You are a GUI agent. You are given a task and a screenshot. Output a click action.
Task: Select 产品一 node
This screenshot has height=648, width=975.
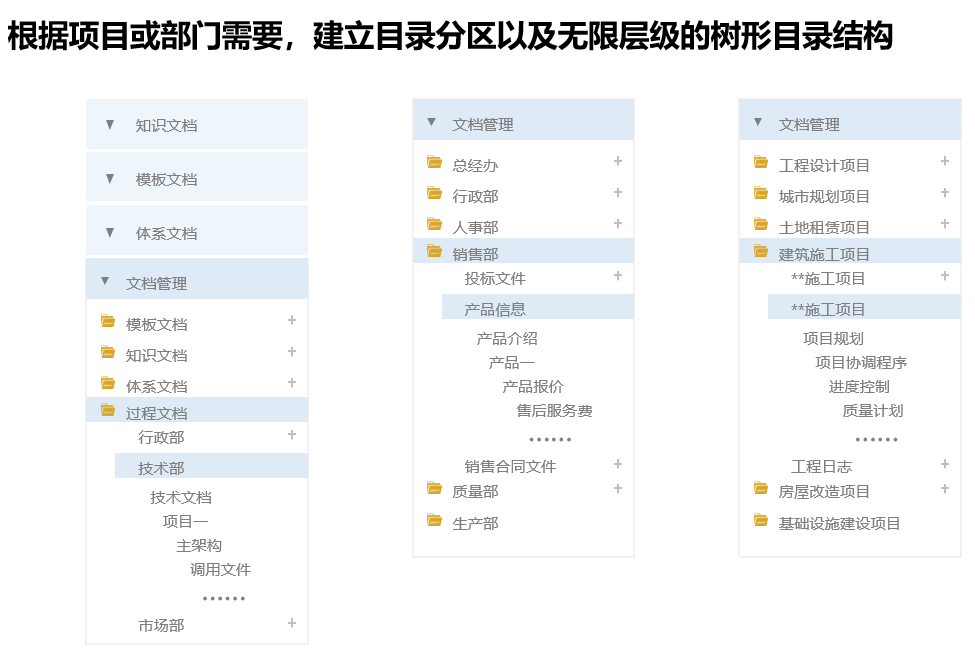(512, 362)
